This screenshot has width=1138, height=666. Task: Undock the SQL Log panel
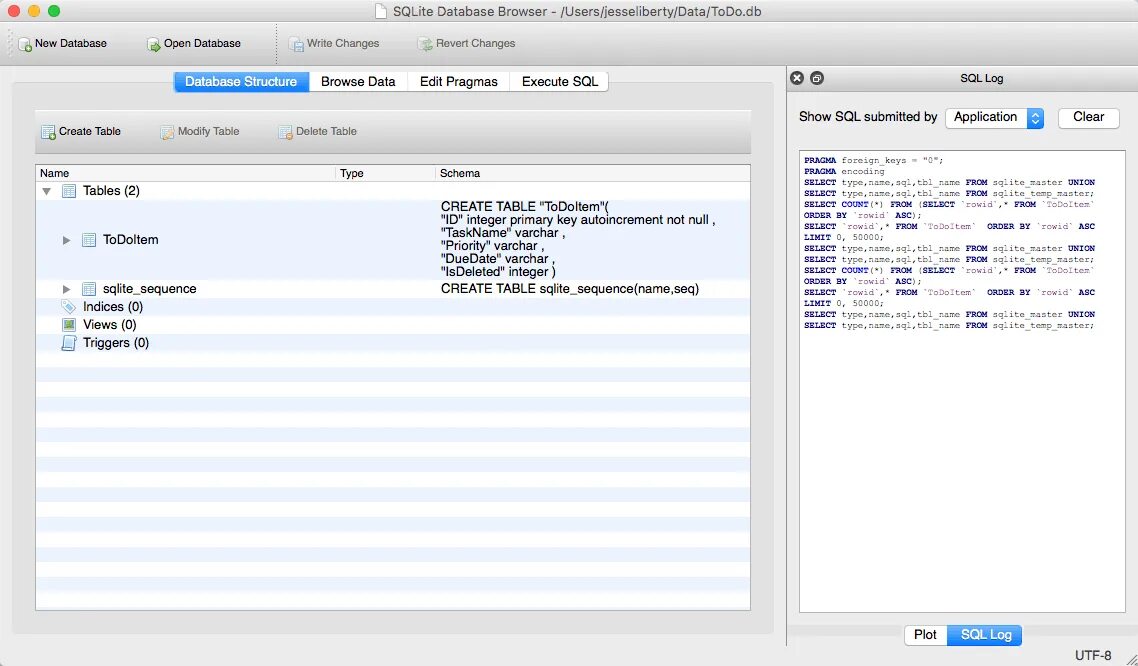tap(816, 78)
